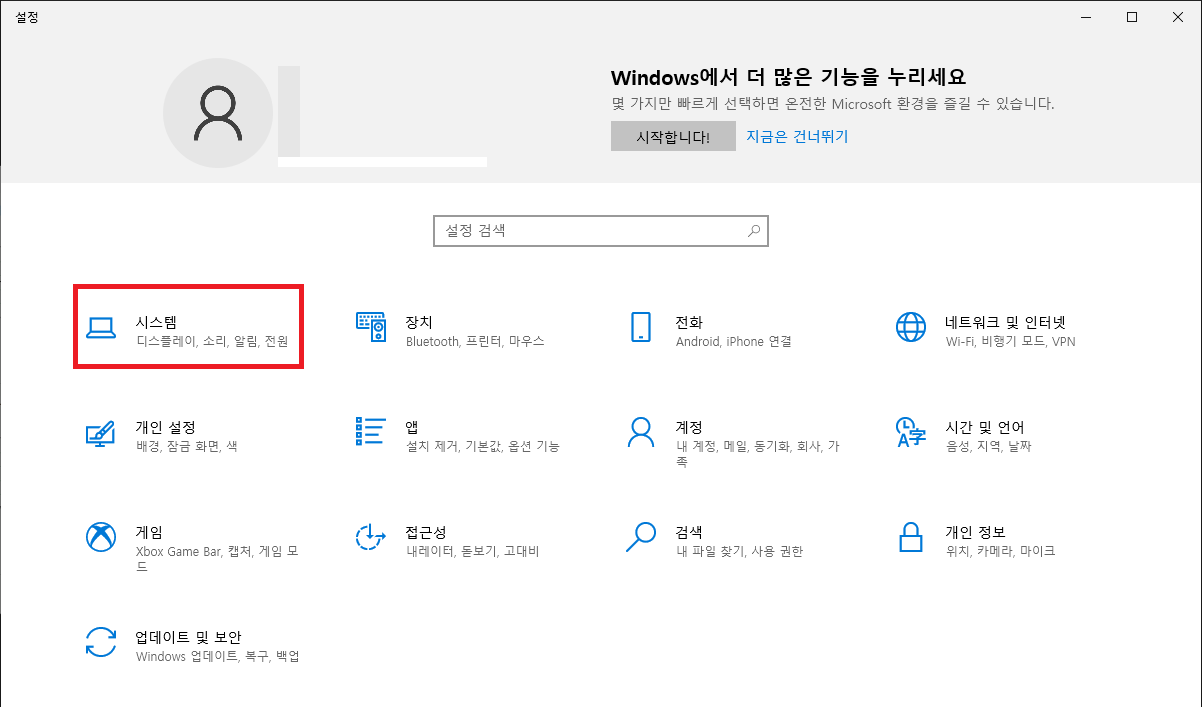The image size is (1202, 707).
Task: Select the 시간 및 언어 title text
Action: 985,427
